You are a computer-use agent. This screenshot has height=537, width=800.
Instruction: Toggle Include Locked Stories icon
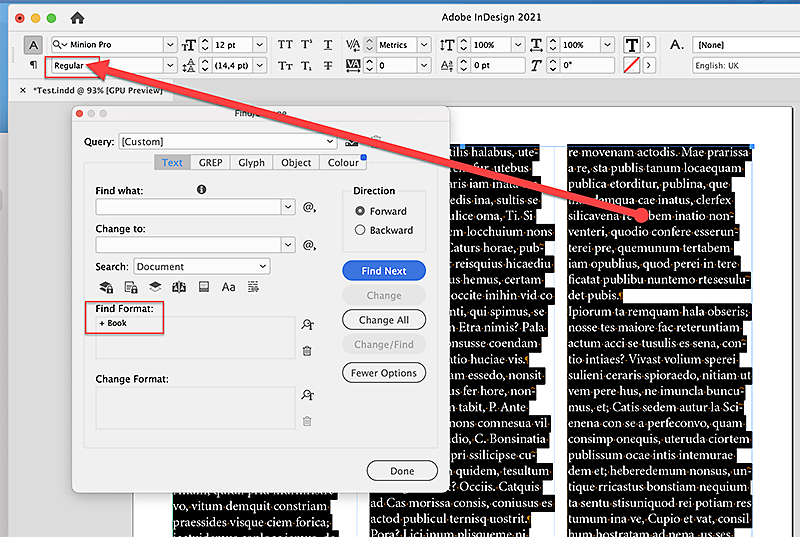(x=131, y=287)
